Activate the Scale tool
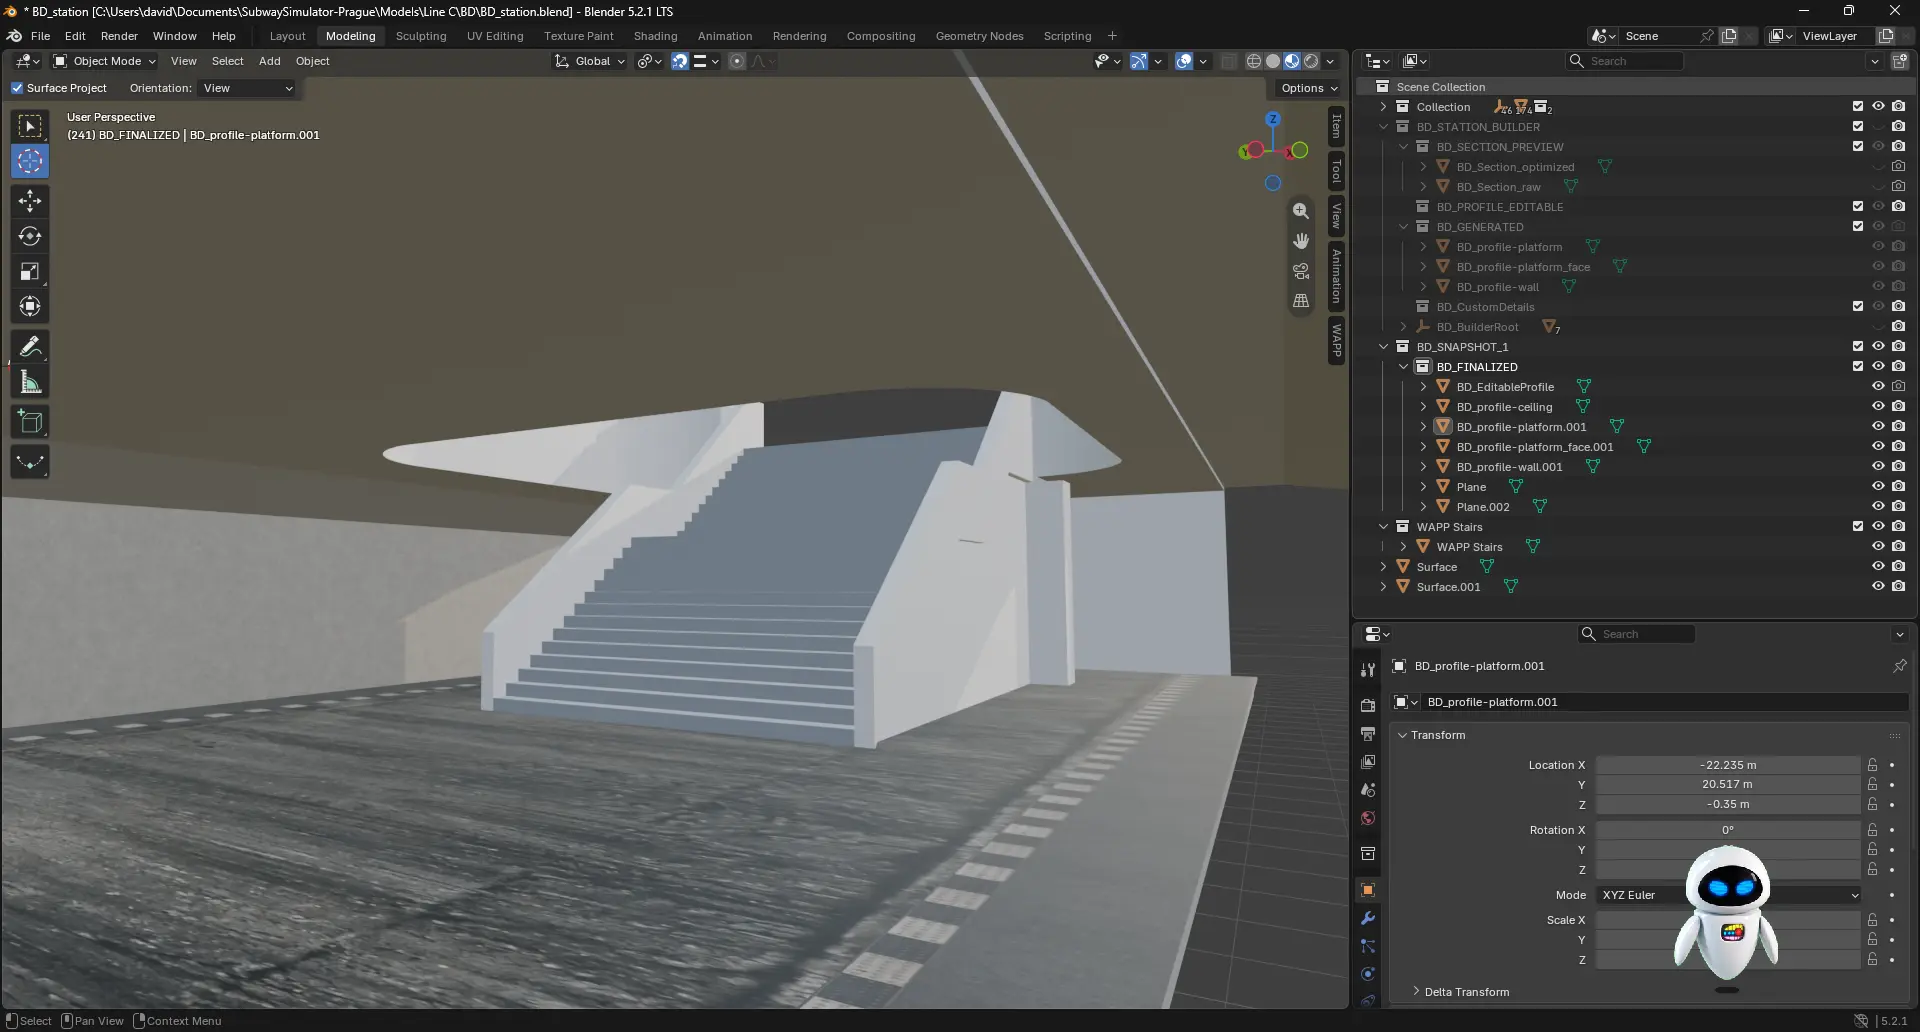The height and width of the screenshot is (1032, 1920). 30,271
